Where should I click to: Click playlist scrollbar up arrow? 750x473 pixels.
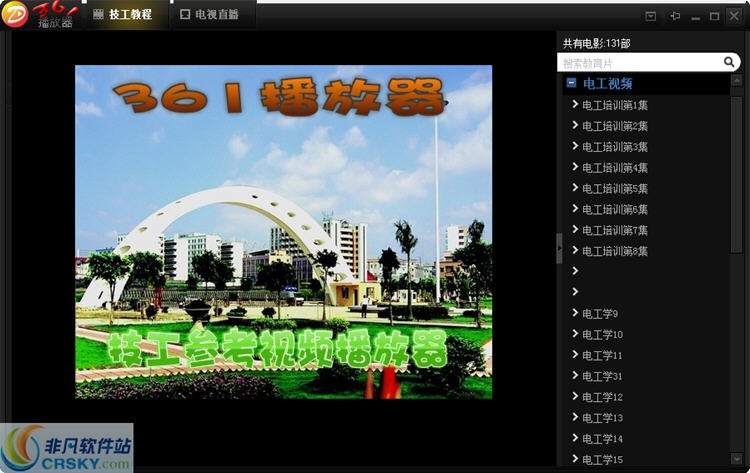tap(737, 80)
